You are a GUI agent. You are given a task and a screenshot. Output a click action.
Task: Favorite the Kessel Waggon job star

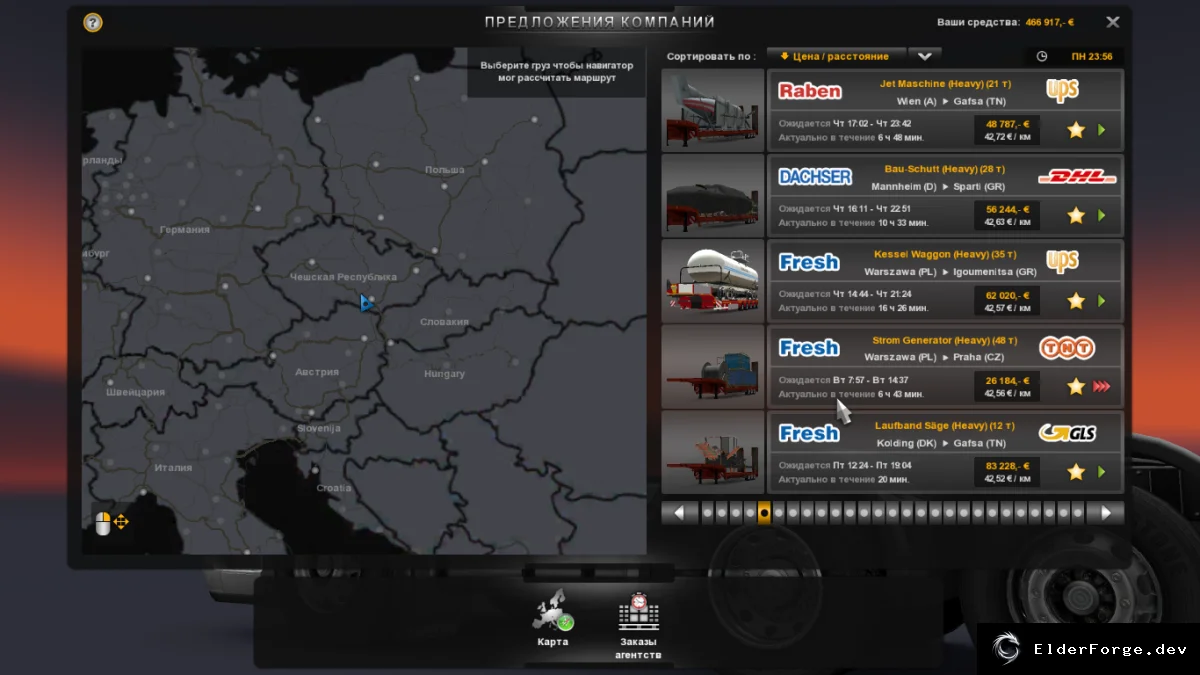1076,301
